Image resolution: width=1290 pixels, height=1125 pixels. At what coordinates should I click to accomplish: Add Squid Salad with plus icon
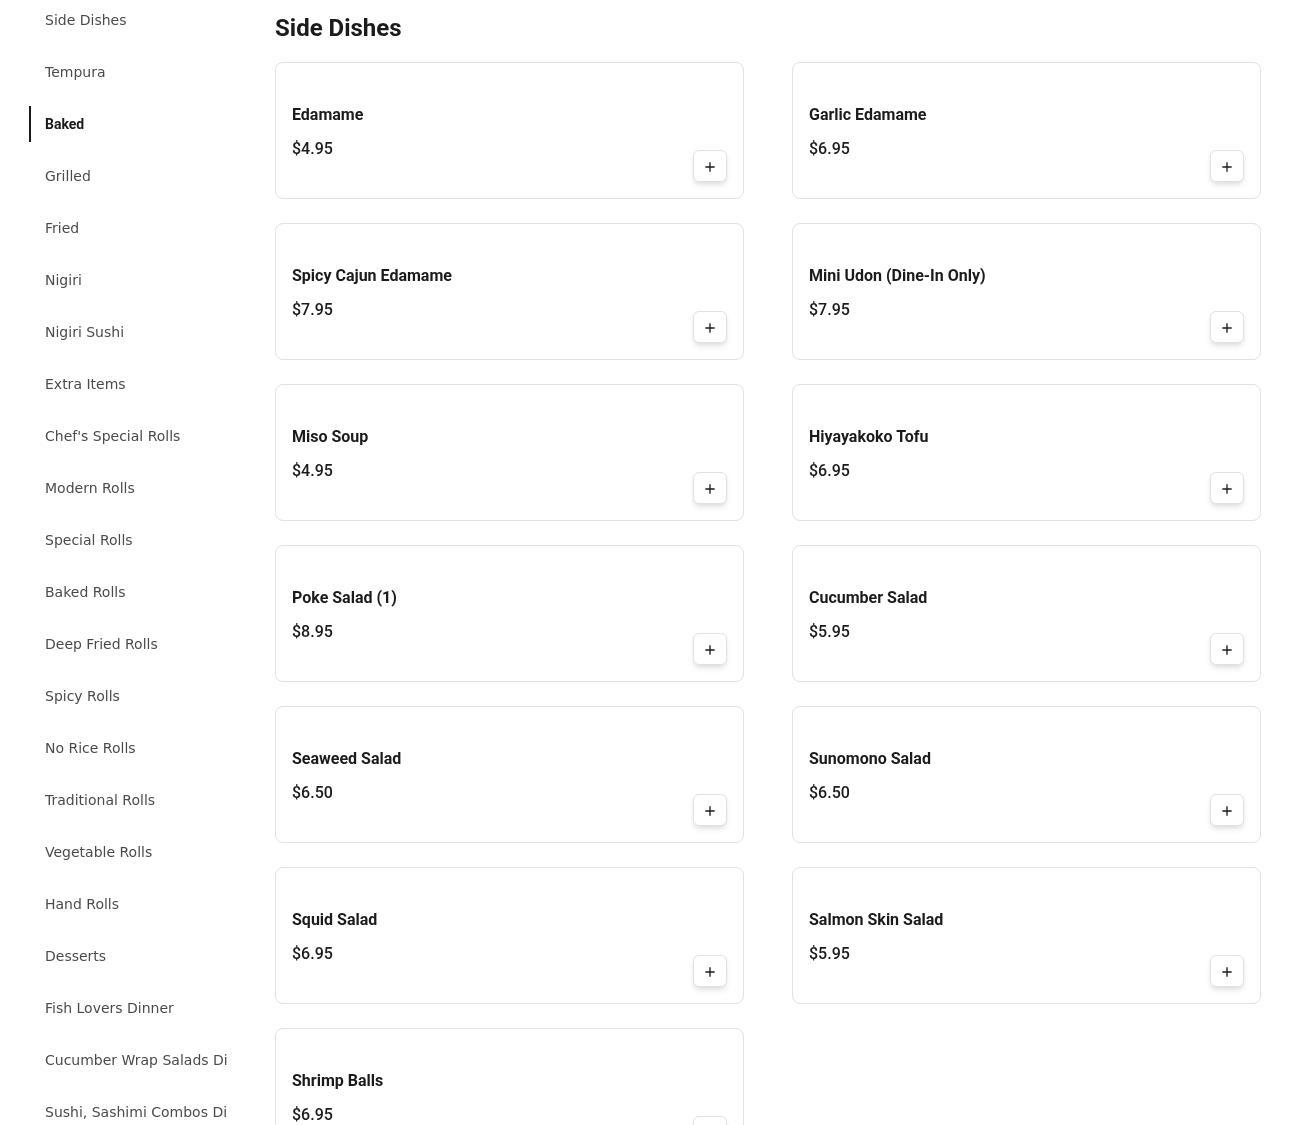(x=710, y=972)
